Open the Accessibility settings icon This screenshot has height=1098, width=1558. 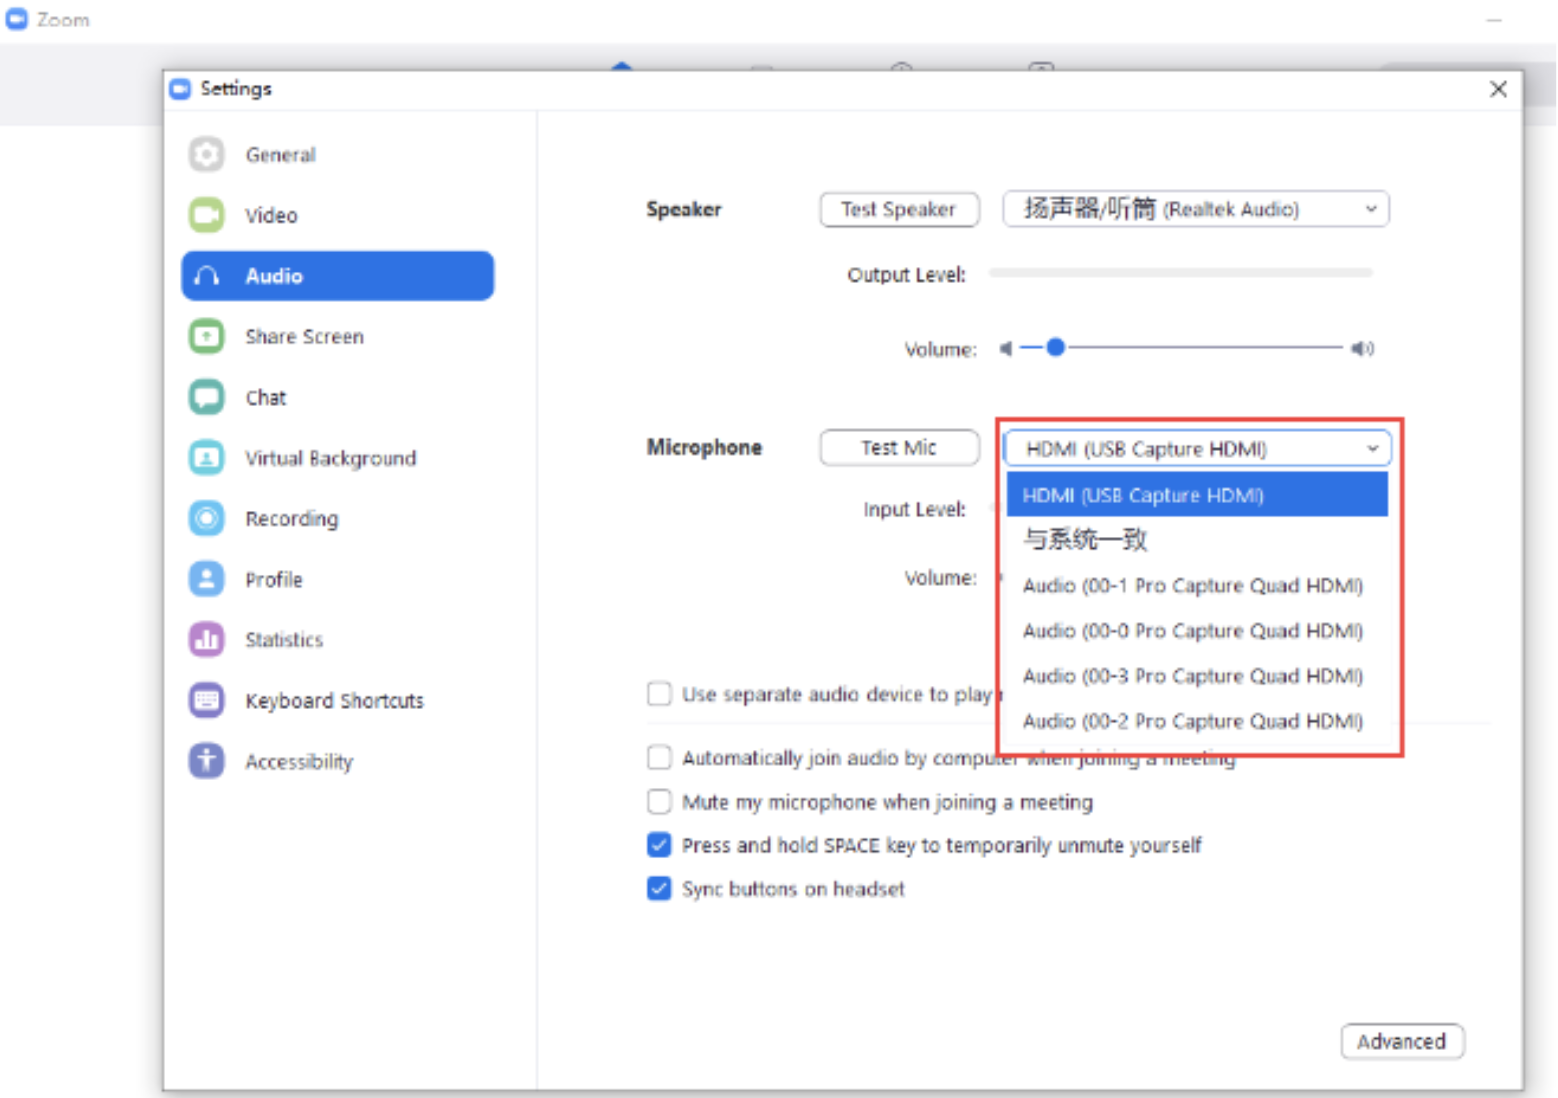coord(207,761)
